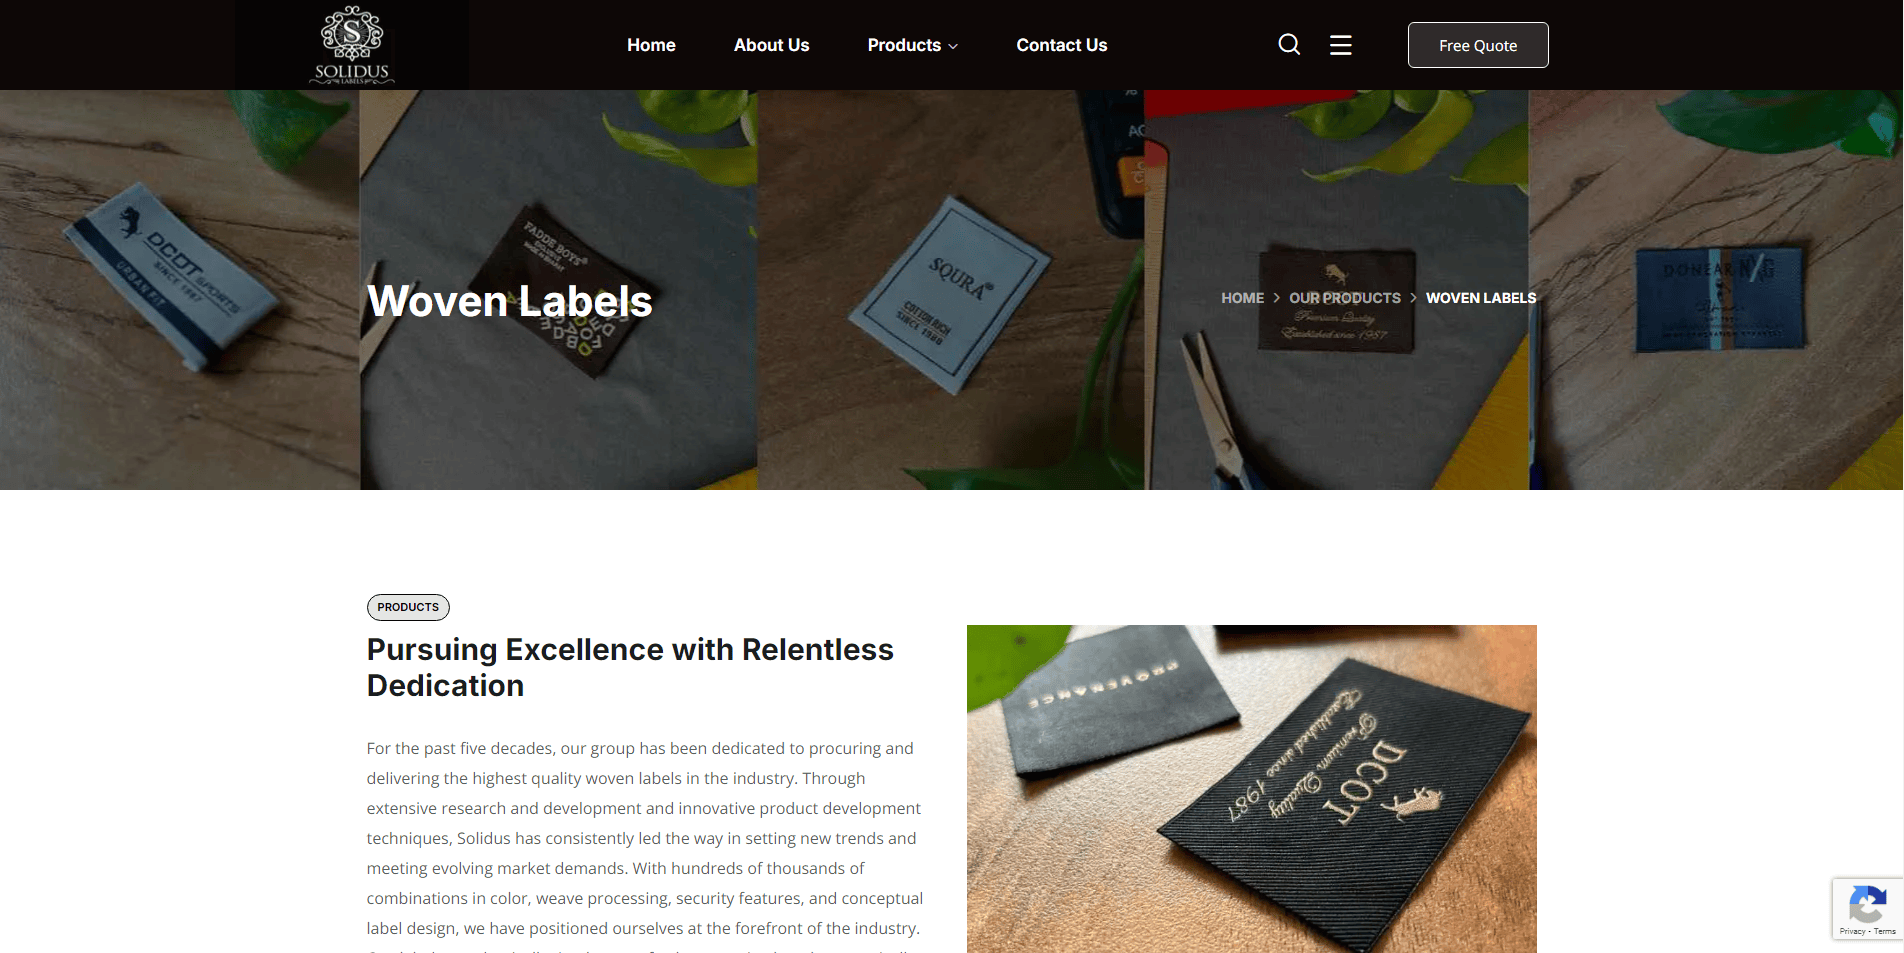Image resolution: width=1904 pixels, height=953 pixels.
Task: Click the chevron between HOME and OUR PRODUCTS
Action: [1277, 298]
